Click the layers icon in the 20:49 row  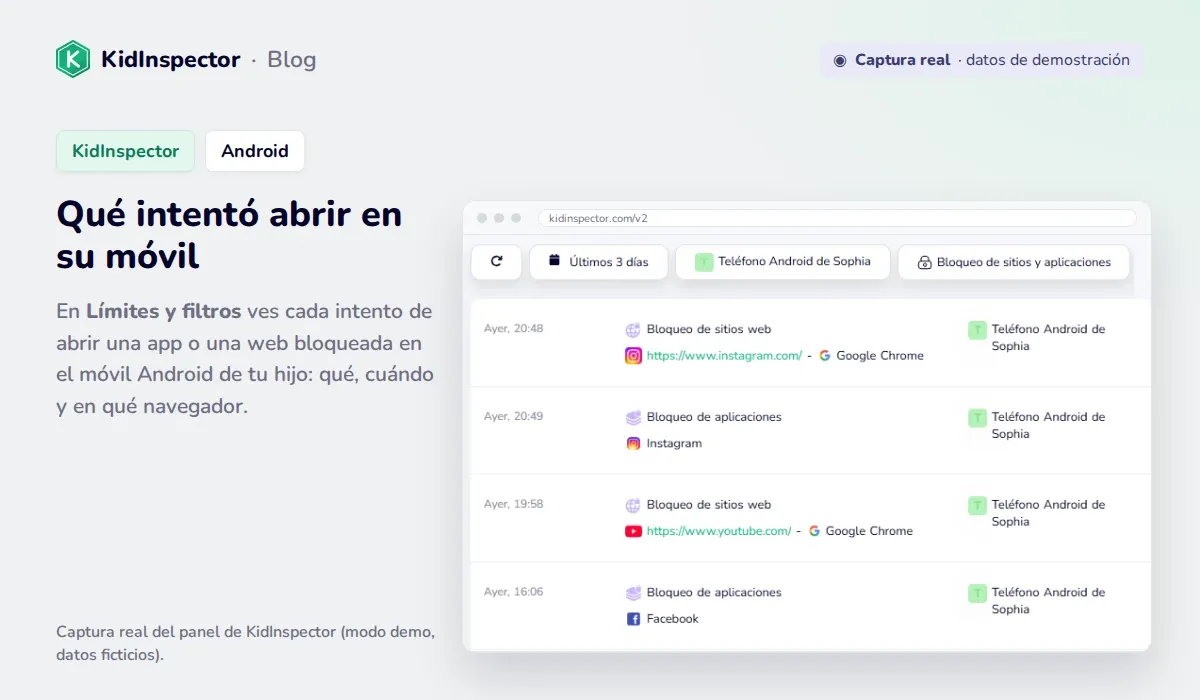pos(633,417)
